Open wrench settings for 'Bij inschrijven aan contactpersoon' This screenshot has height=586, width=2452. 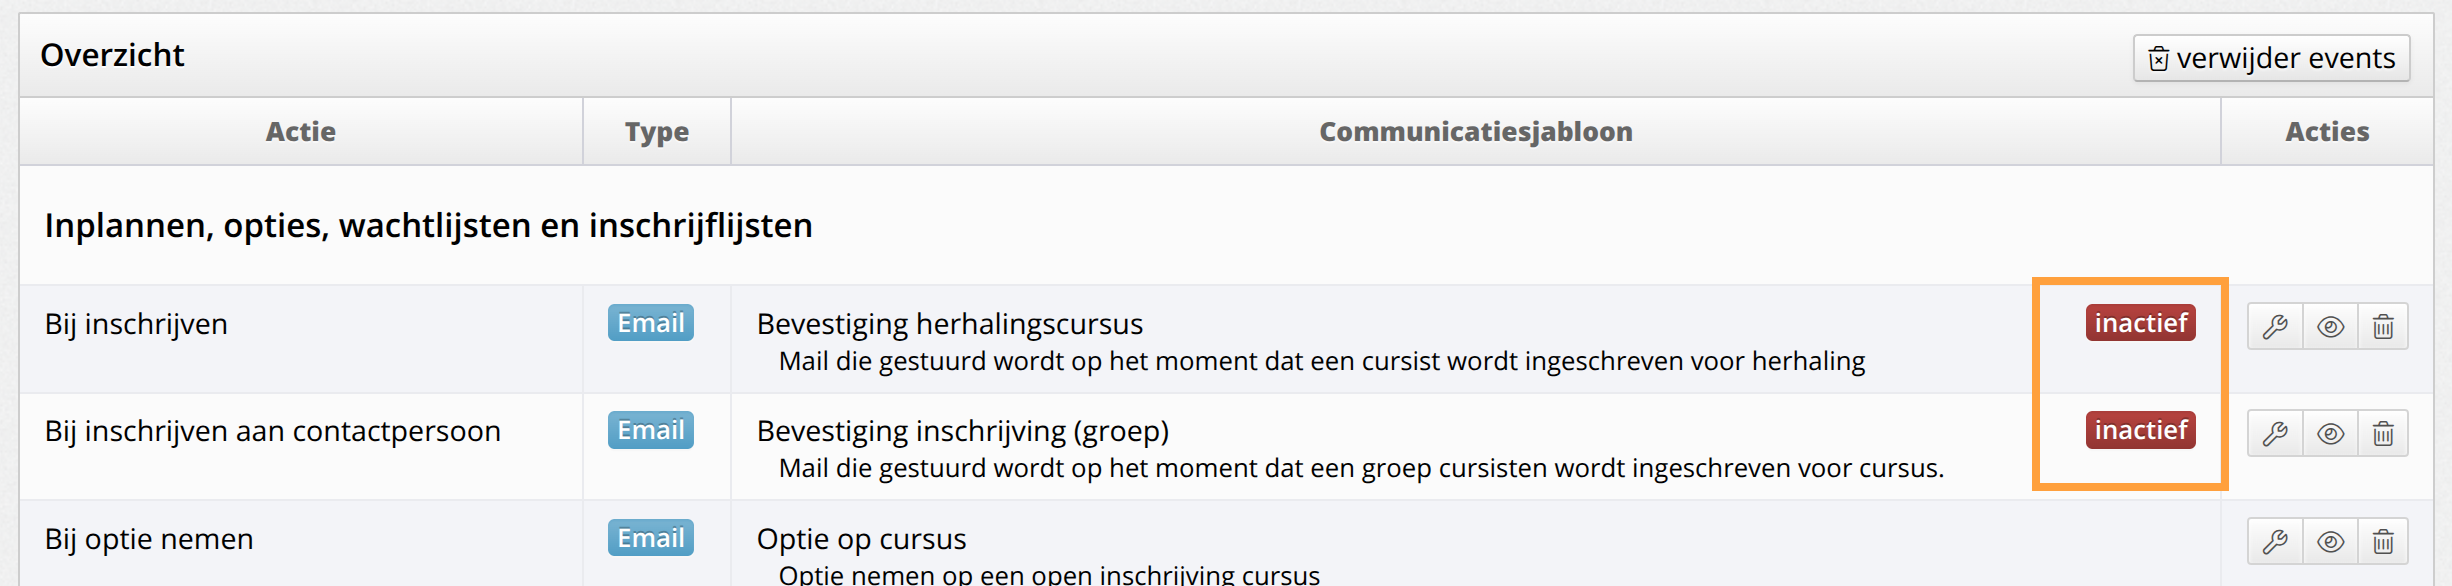(2275, 433)
